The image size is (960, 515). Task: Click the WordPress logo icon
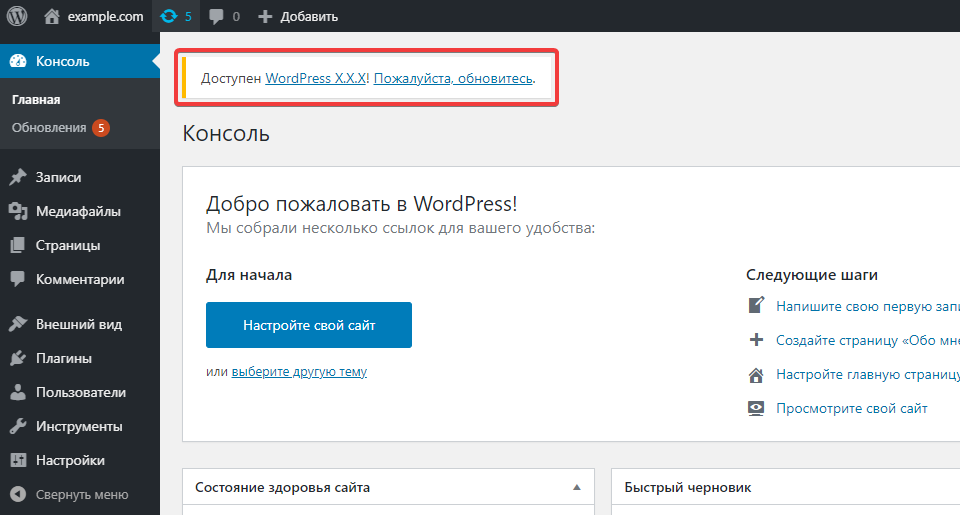(x=17, y=16)
